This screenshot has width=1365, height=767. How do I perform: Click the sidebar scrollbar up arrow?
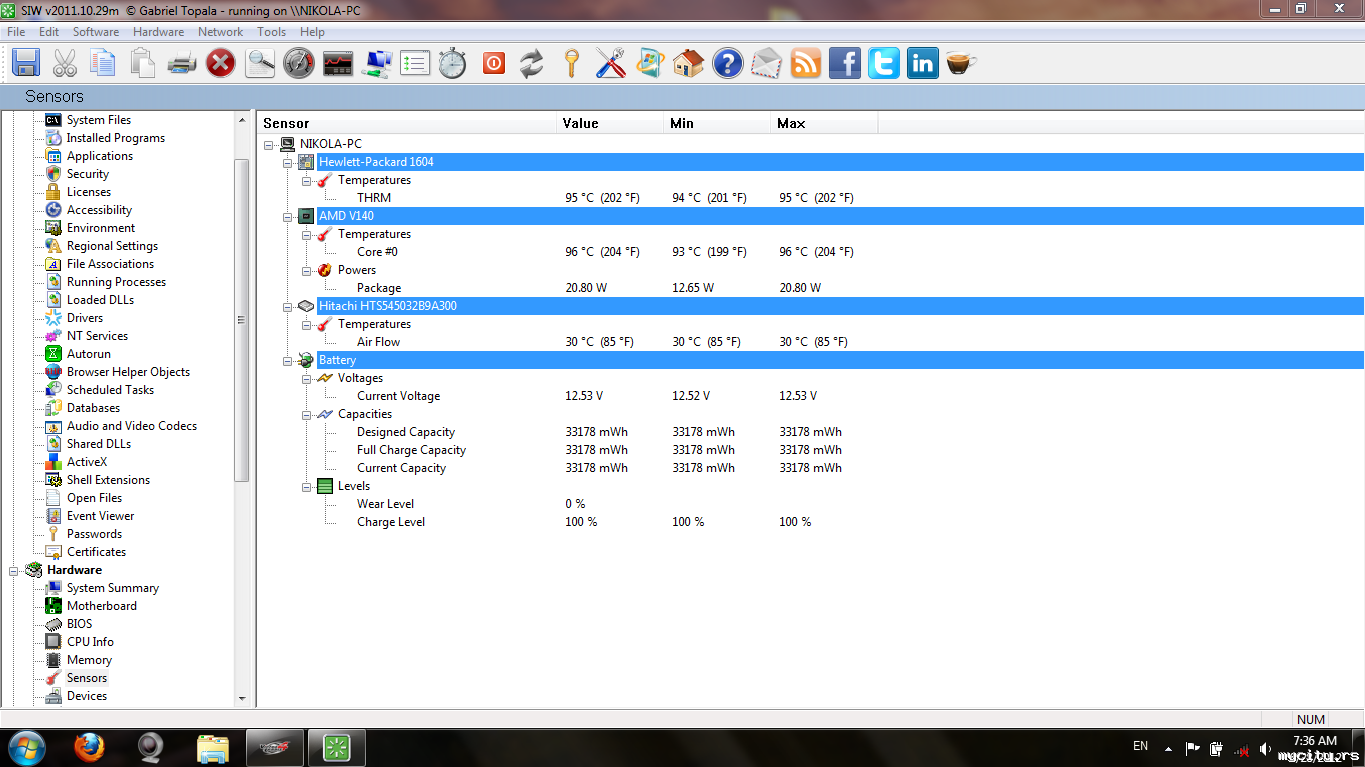(x=241, y=119)
